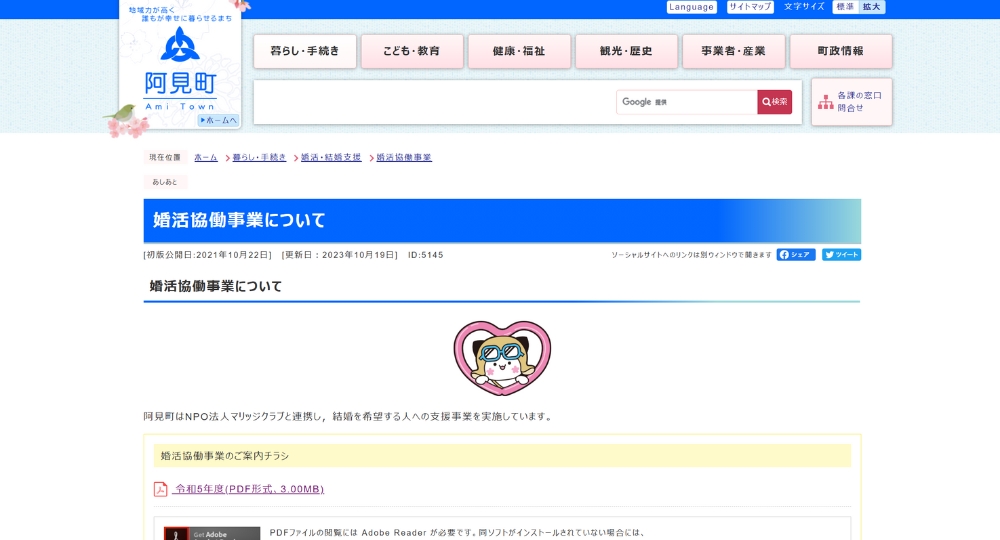Tweet the page with Twitter ツイート button
This screenshot has width=1000, height=540.
point(841,255)
